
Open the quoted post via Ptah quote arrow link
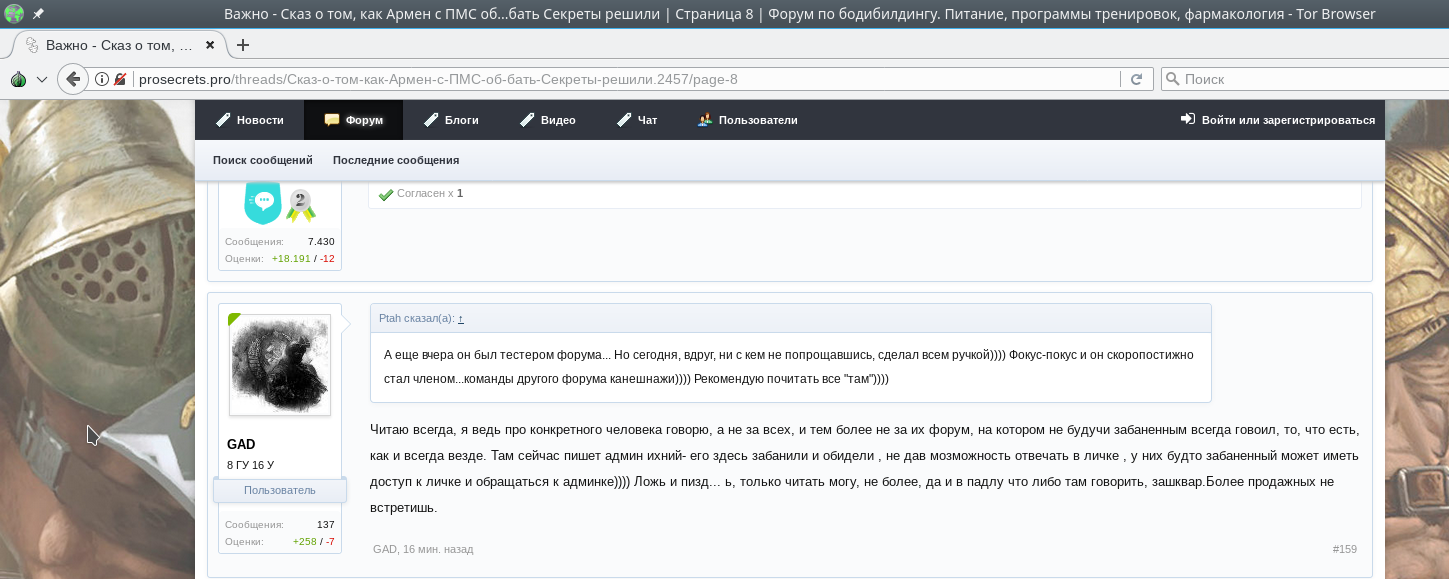click(x=461, y=319)
